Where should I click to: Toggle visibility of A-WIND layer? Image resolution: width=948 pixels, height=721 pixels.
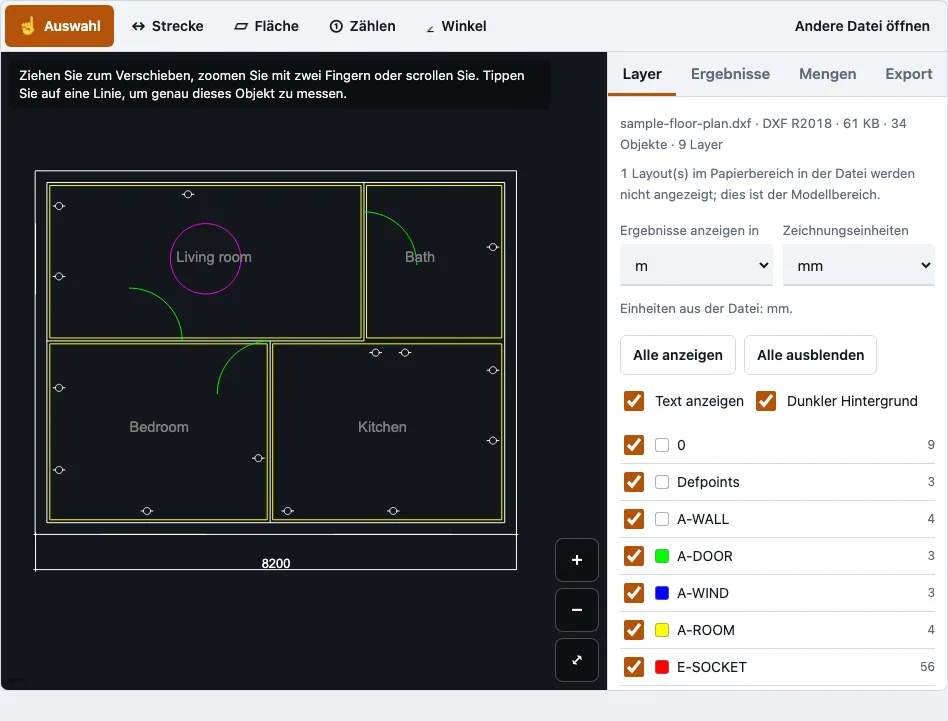[x=634, y=593]
